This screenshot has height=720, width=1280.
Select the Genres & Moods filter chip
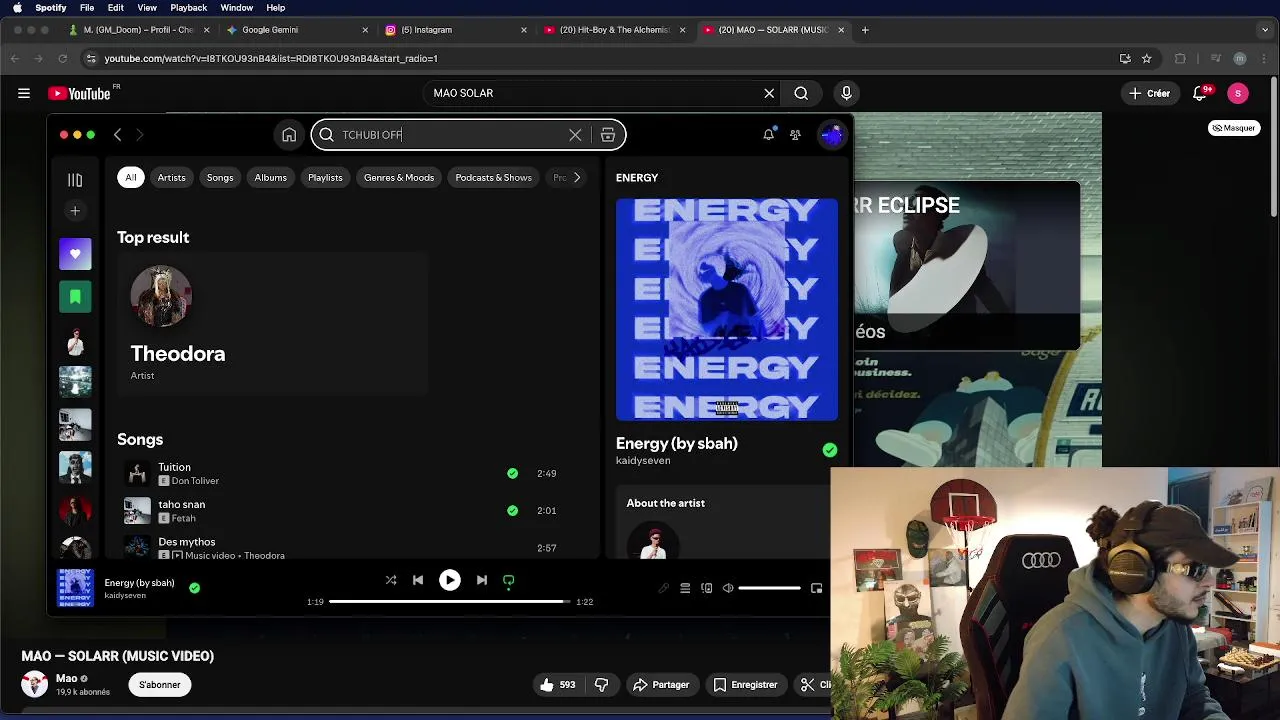[399, 177]
